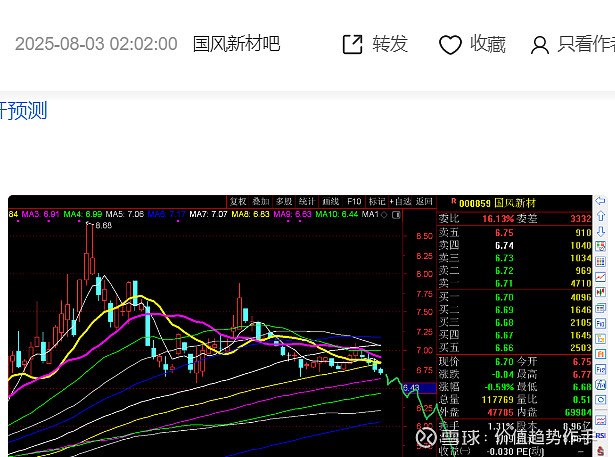This screenshot has width=615, height=457.
Task: Click the down arrow icon in chart sidebar
Action: click(600, 231)
